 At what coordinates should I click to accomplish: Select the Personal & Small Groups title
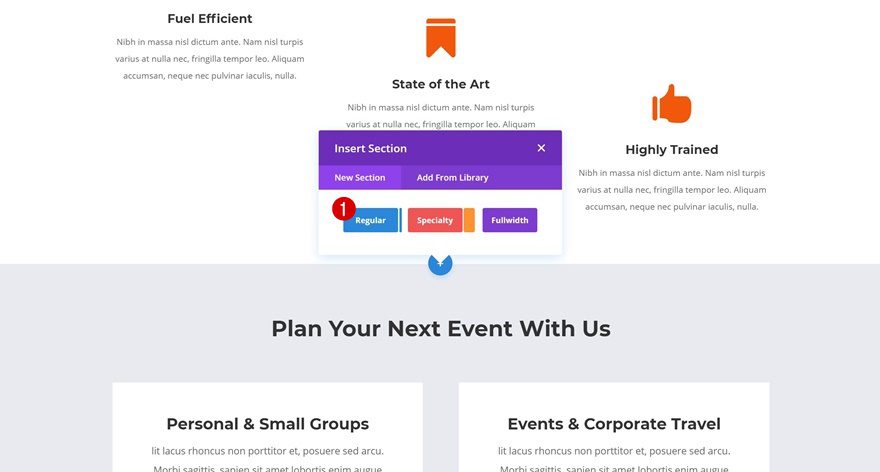click(x=267, y=424)
